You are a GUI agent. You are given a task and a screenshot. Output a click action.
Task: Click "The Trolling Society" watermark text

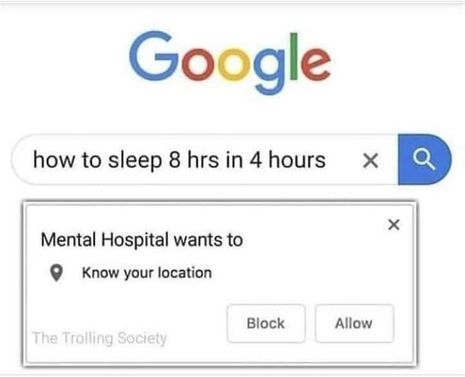[x=99, y=338]
